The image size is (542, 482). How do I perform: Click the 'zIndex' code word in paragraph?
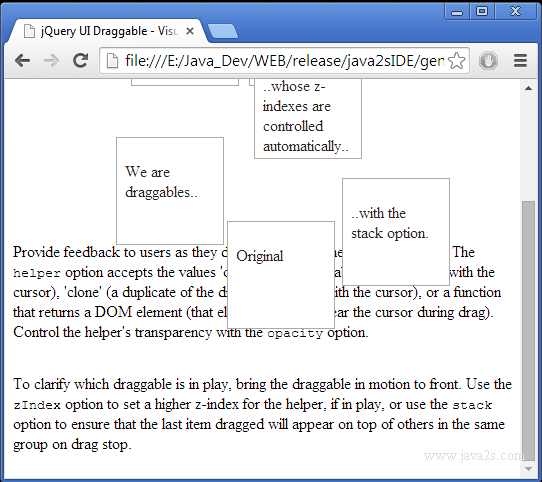pos(37,405)
